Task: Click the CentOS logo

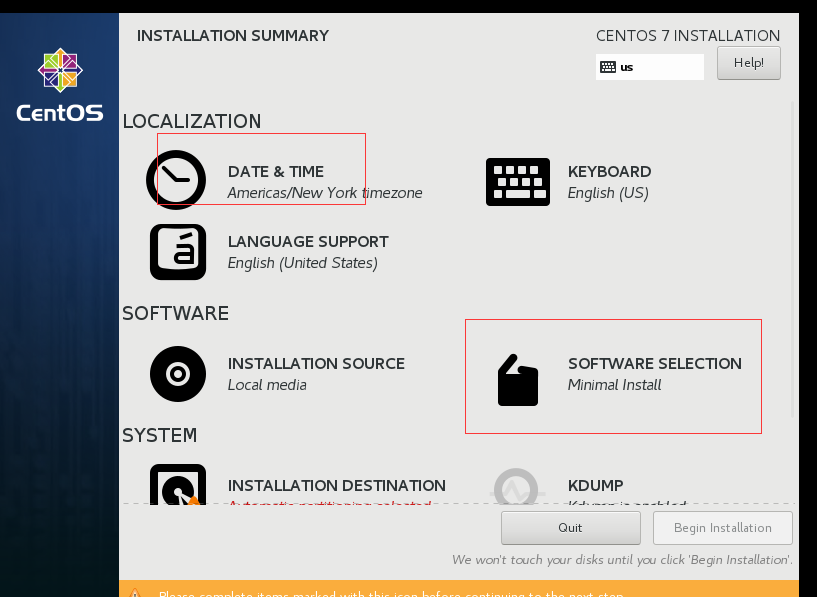Action: click(60, 85)
